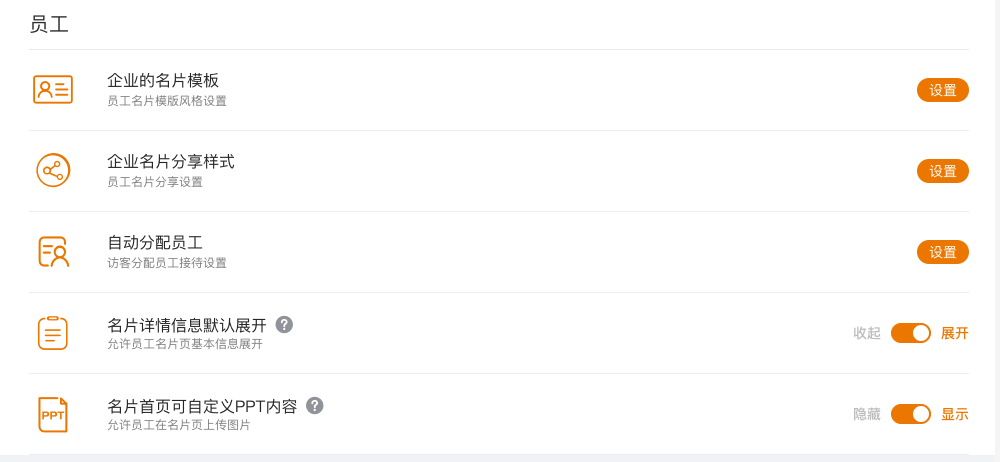Disable the PPT content display switch

910,414
